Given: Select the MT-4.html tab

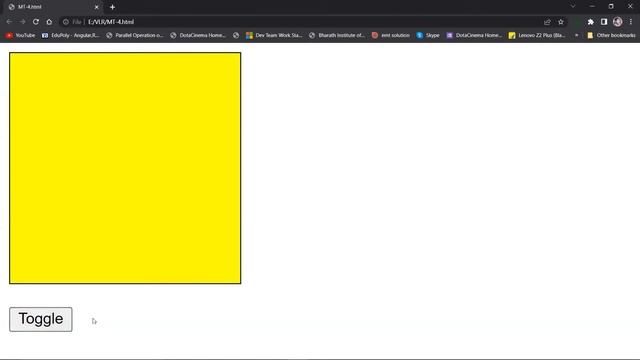Looking at the screenshot, I should 53,7.
